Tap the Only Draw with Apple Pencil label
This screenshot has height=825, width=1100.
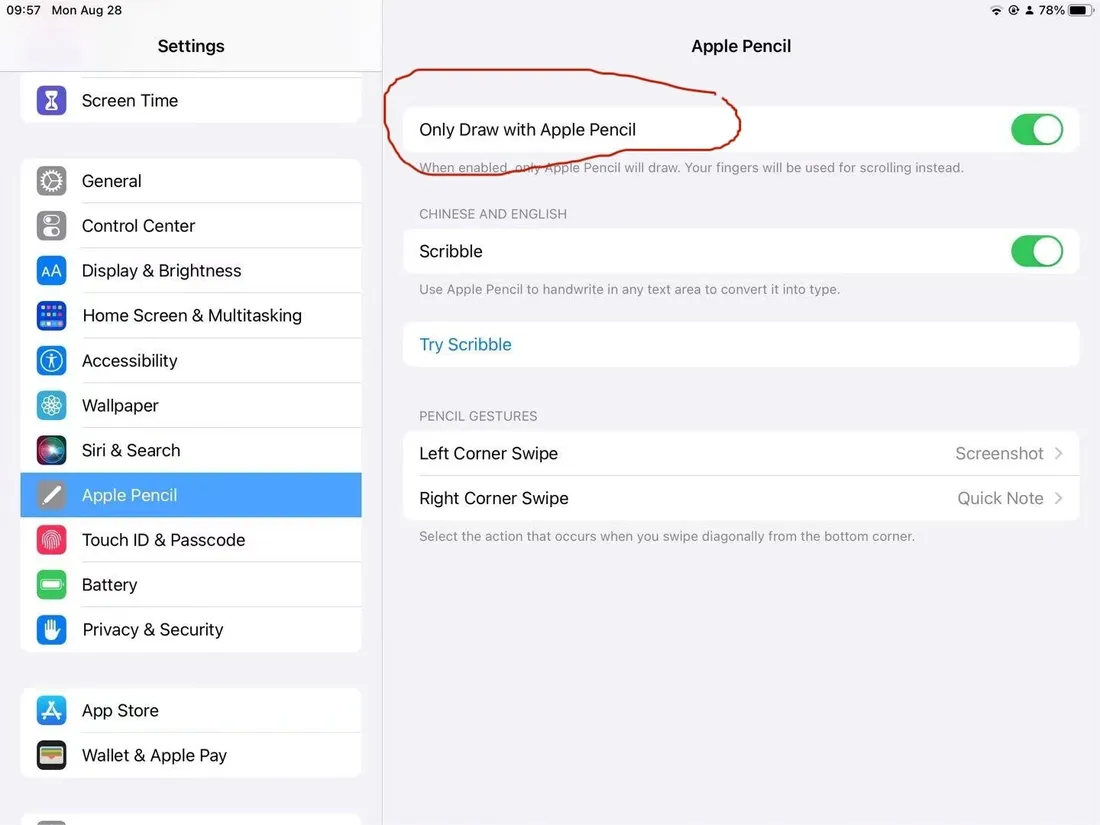(x=528, y=130)
